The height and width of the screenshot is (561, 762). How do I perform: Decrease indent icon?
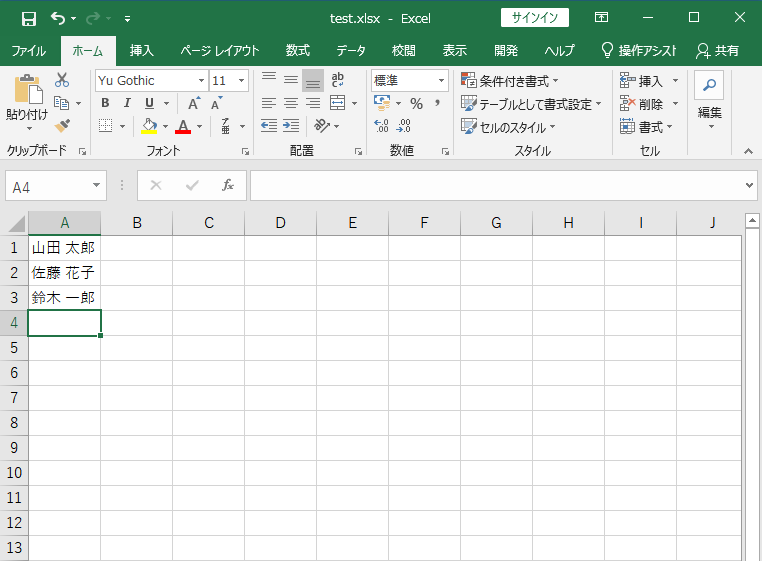pos(269,126)
